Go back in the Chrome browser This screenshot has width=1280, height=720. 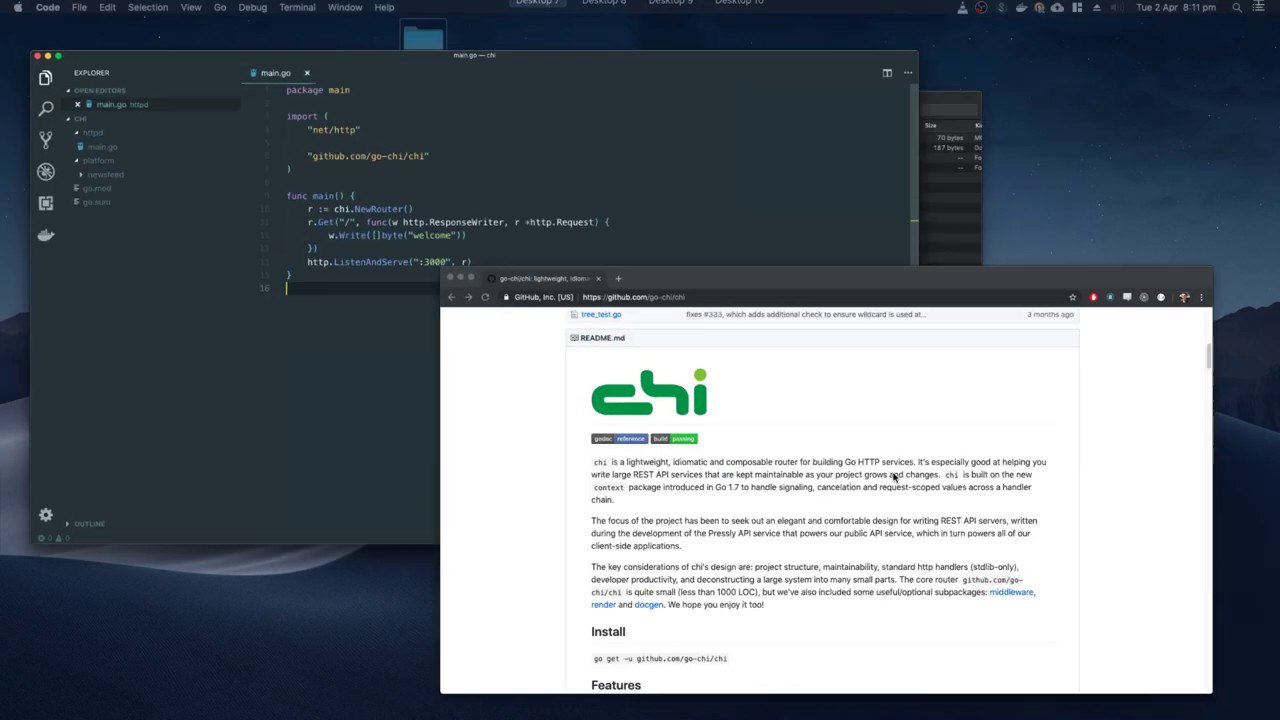point(451,297)
